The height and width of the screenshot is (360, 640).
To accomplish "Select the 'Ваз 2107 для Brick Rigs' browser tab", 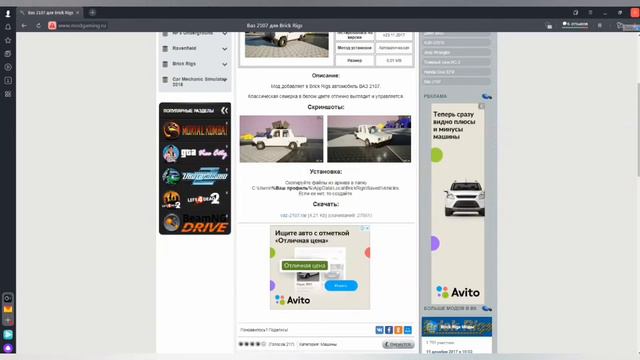I will pos(50,13).
